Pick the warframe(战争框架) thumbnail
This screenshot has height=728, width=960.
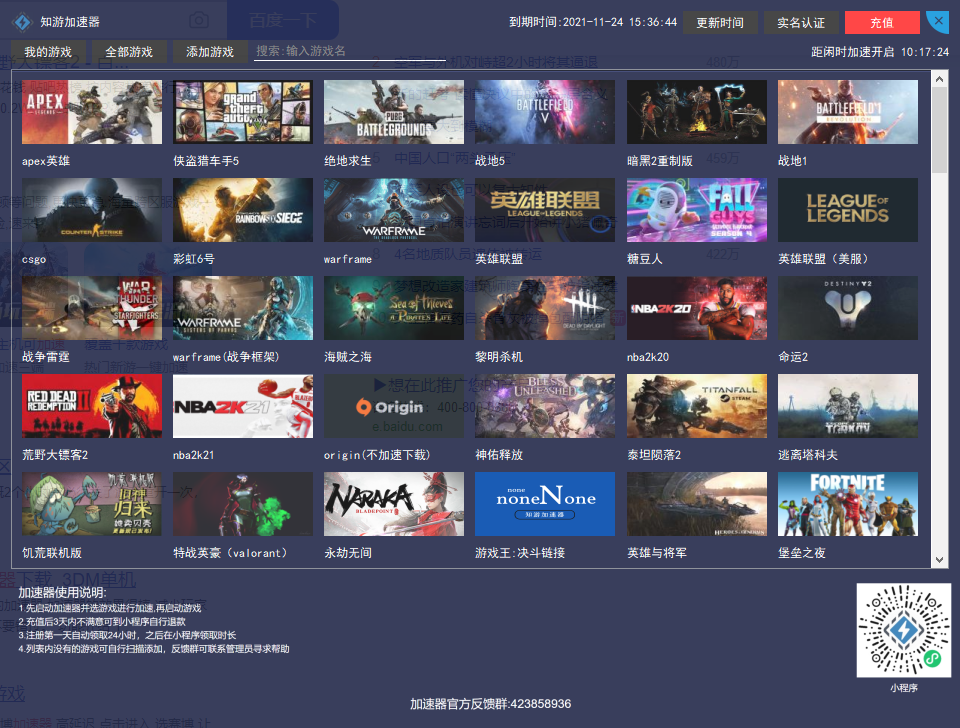243,308
